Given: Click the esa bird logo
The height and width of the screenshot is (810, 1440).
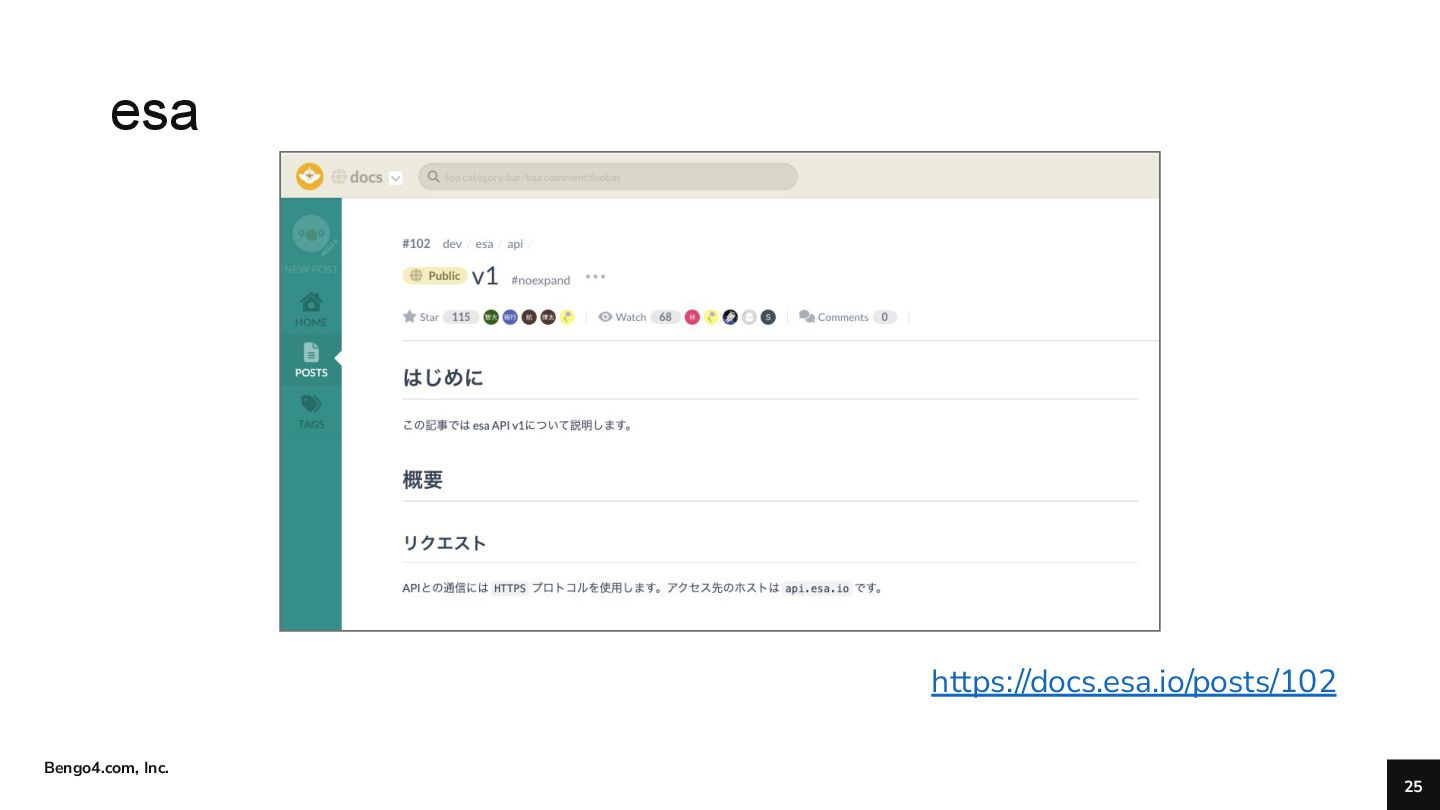Looking at the screenshot, I should (310, 176).
